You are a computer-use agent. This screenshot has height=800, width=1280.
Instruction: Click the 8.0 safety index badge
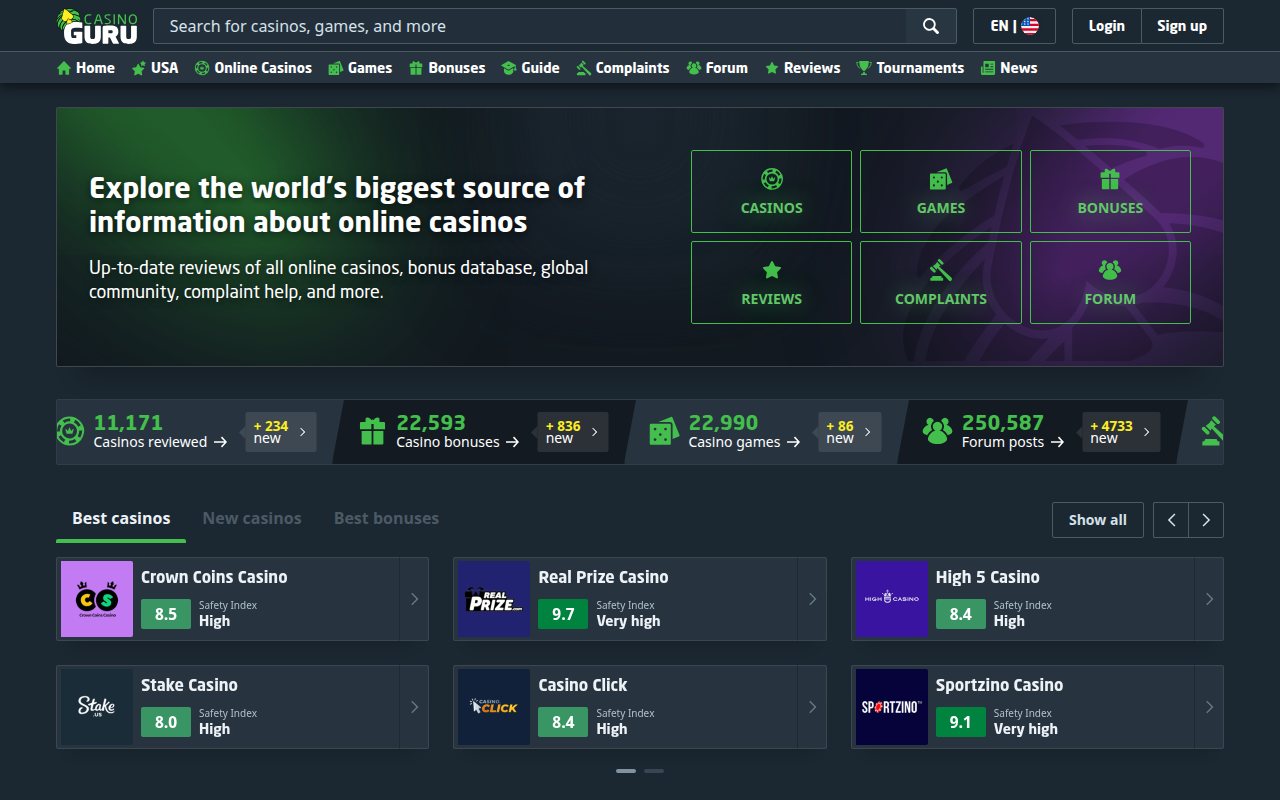[166, 722]
